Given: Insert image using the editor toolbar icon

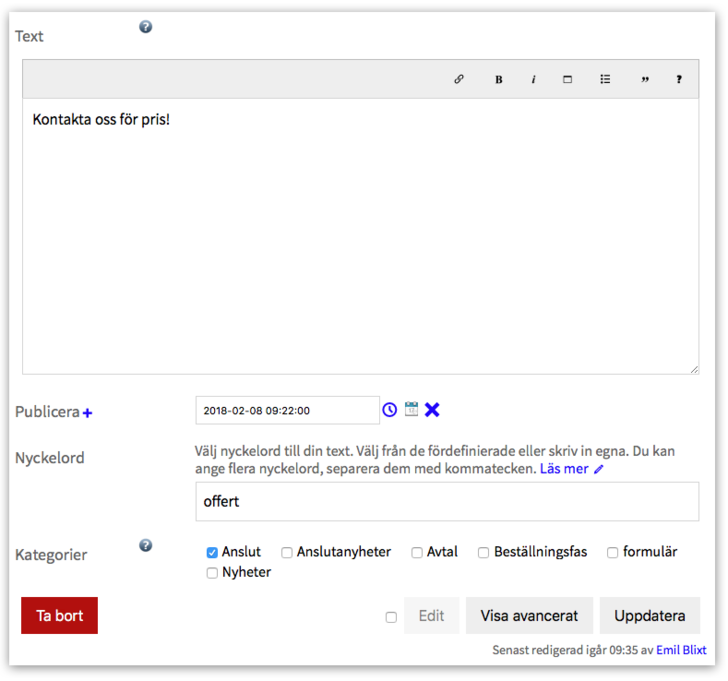Looking at the screenshot, I should tap(568, 80).
